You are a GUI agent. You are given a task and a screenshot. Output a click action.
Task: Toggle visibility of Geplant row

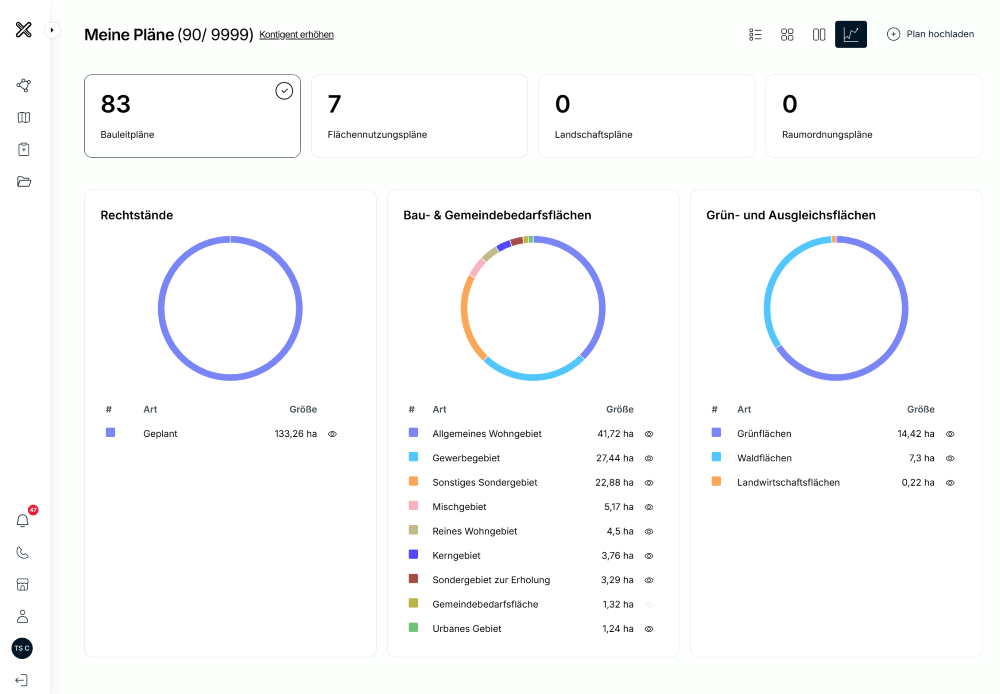point(332,434)
